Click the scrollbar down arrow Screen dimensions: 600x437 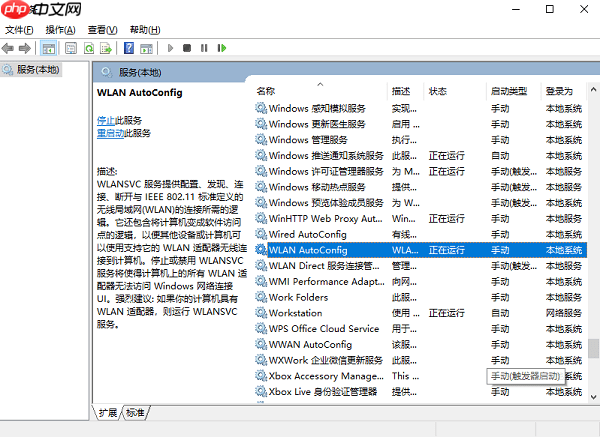pos(593,397)
